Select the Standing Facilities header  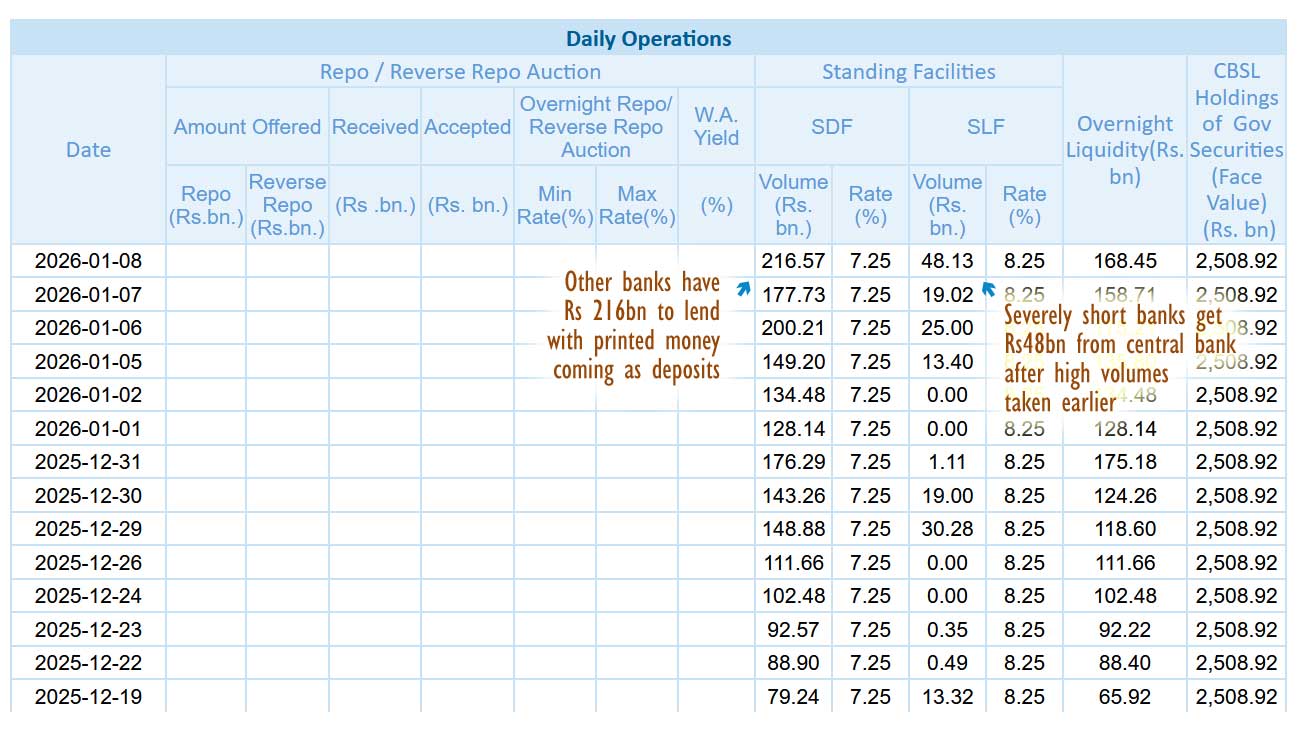(x=908, y=72)
